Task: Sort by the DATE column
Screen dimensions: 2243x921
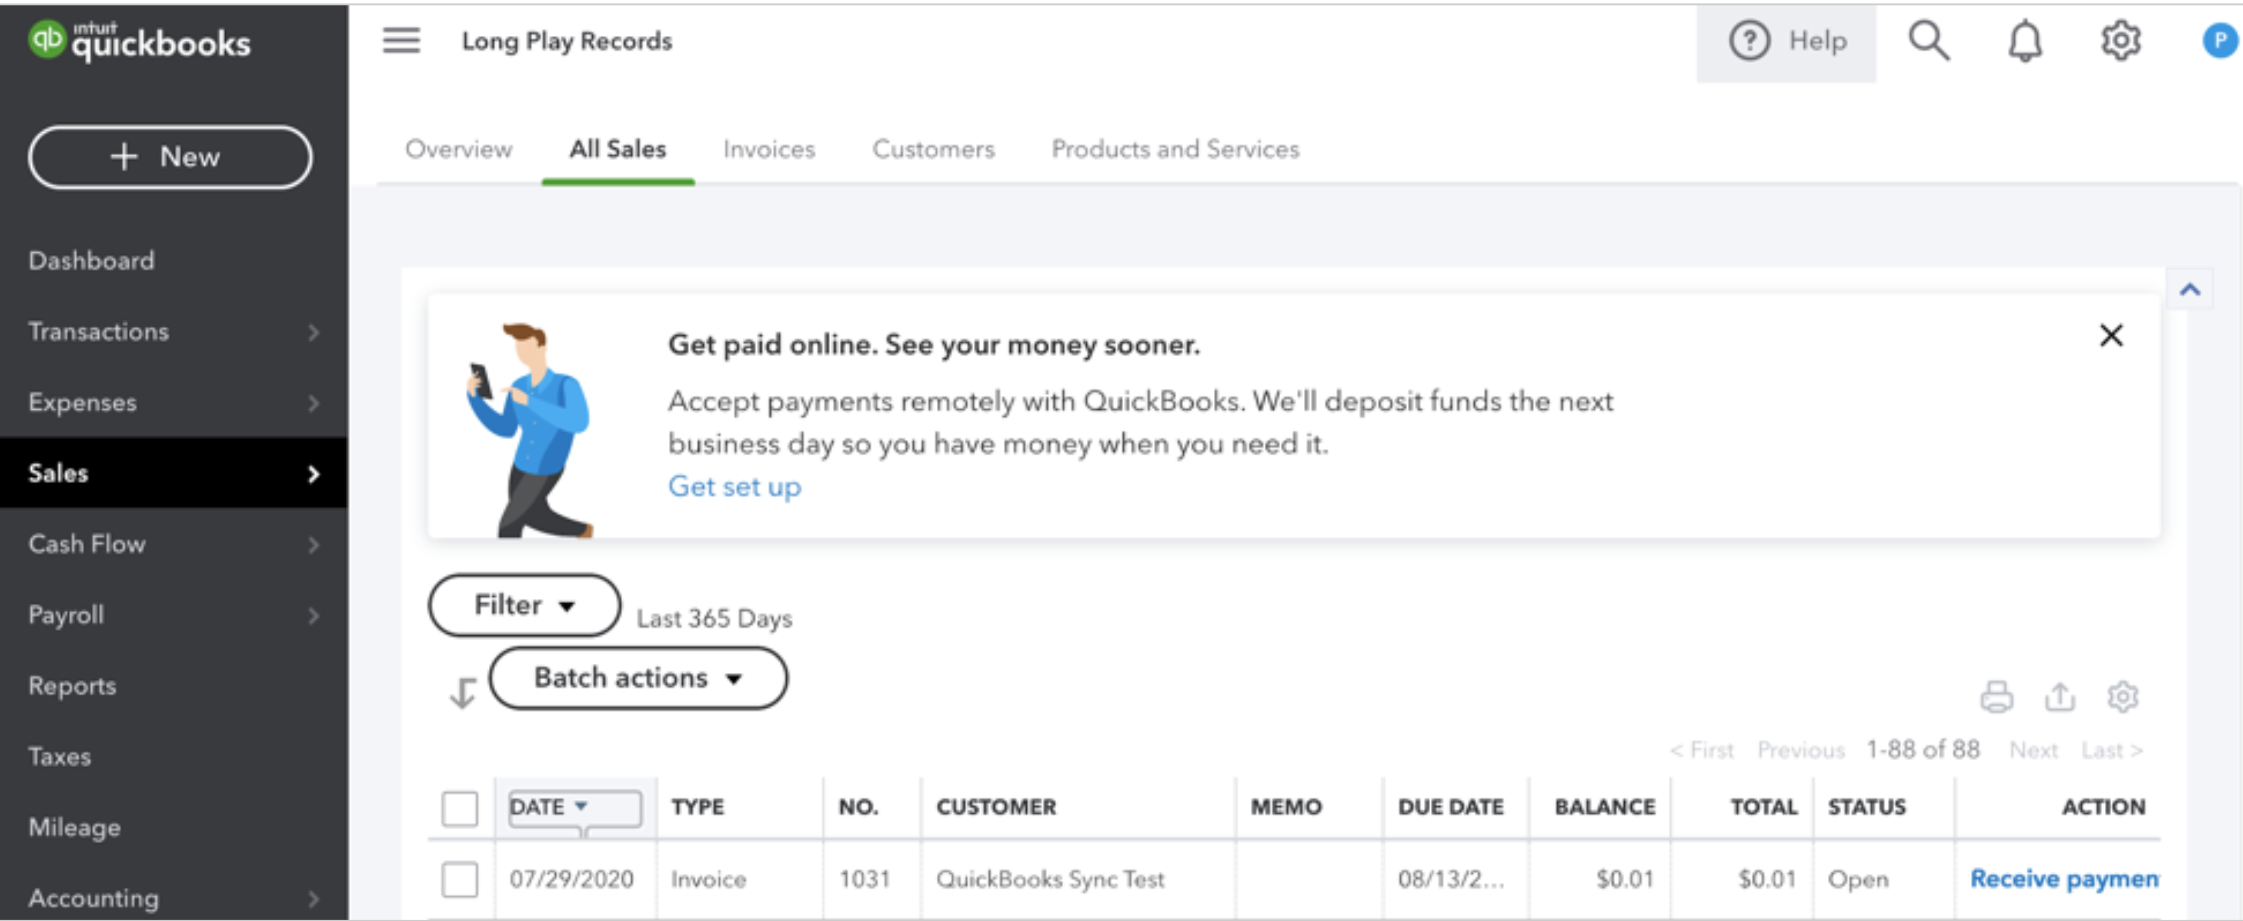Action: tap(575, 807)
